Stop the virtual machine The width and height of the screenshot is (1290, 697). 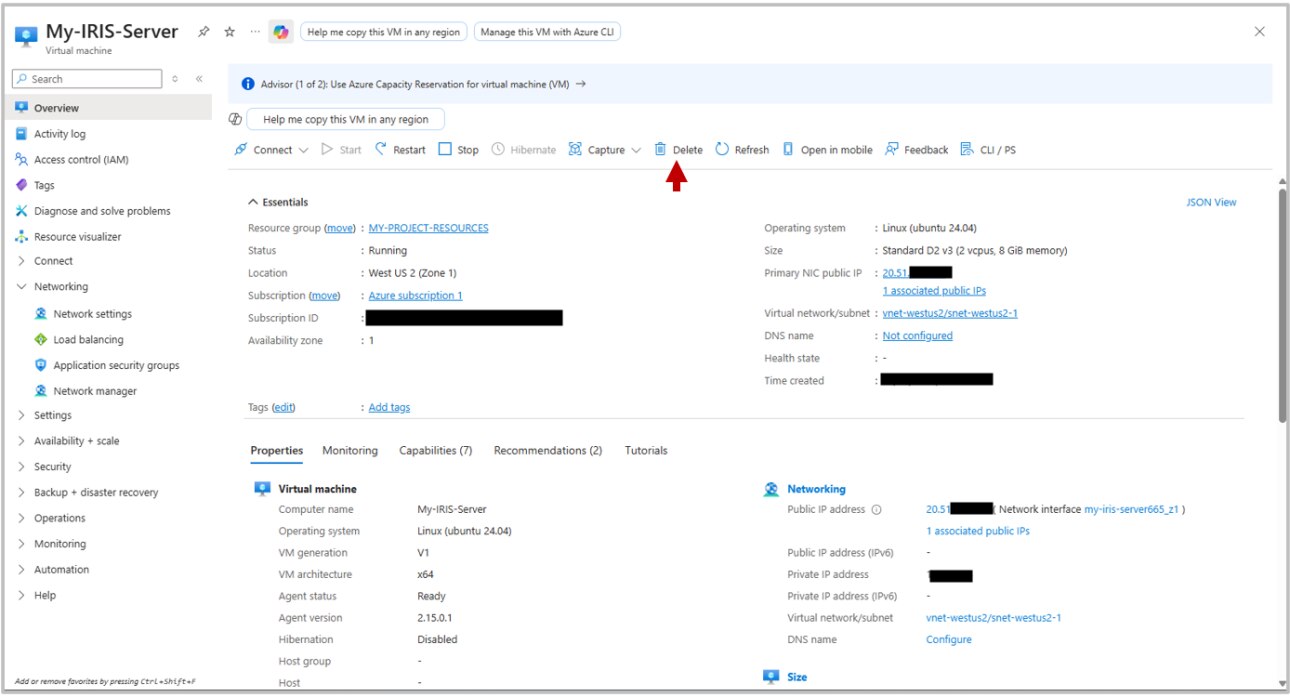click(x=456, y=149)
